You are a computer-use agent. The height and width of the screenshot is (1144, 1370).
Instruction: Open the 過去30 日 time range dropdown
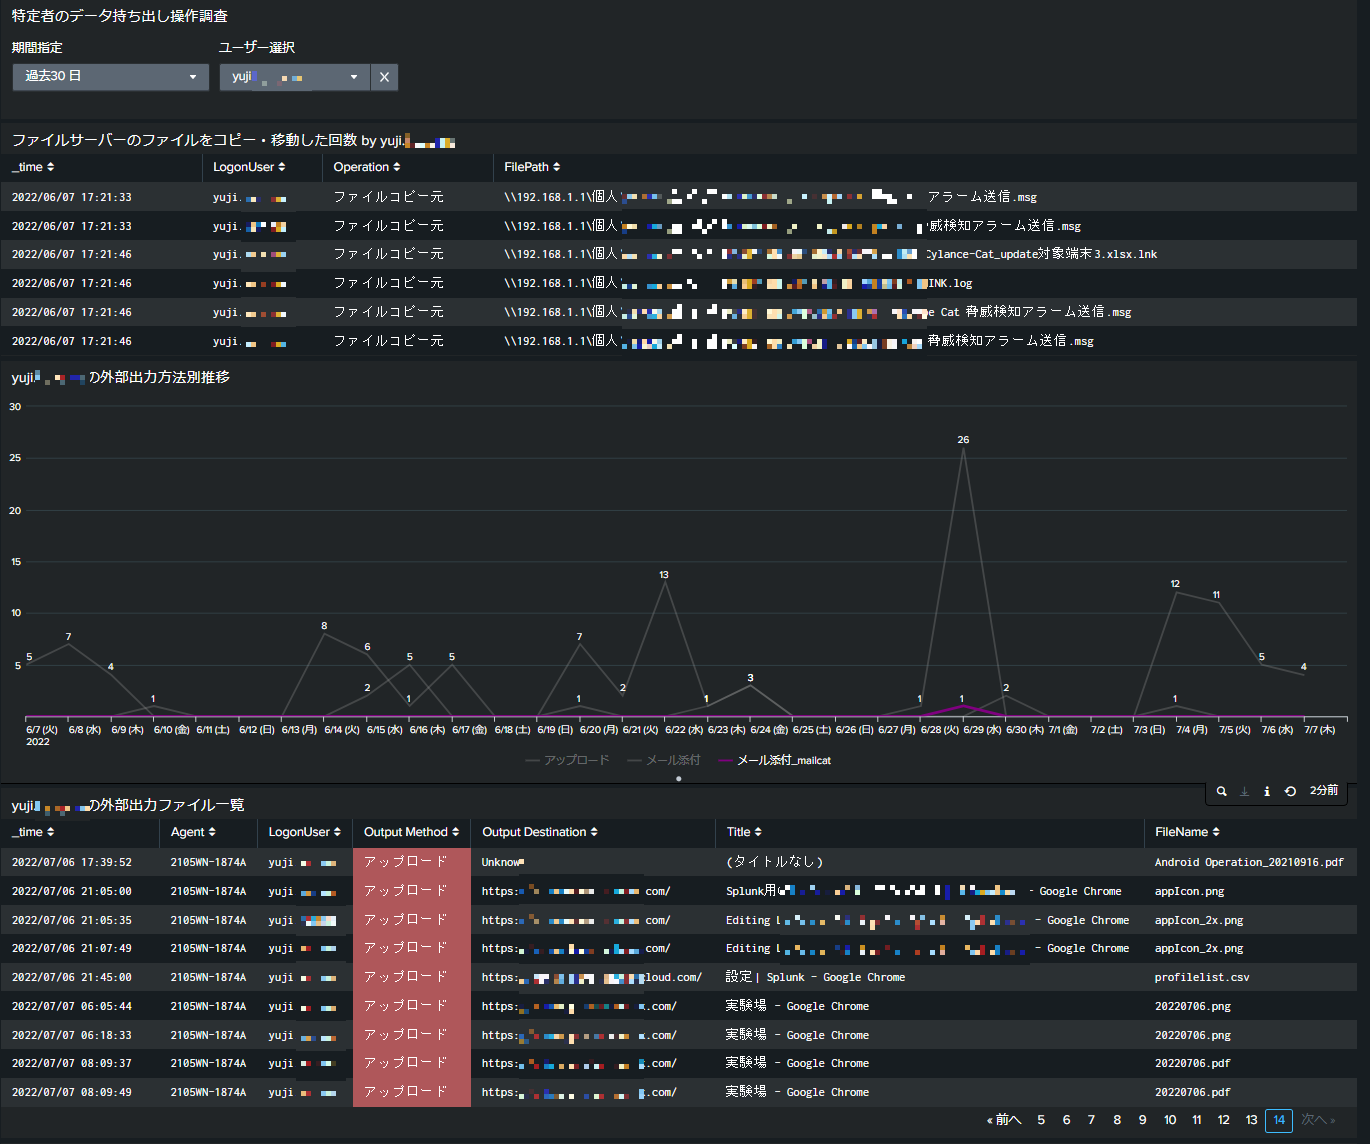[110, 77]
